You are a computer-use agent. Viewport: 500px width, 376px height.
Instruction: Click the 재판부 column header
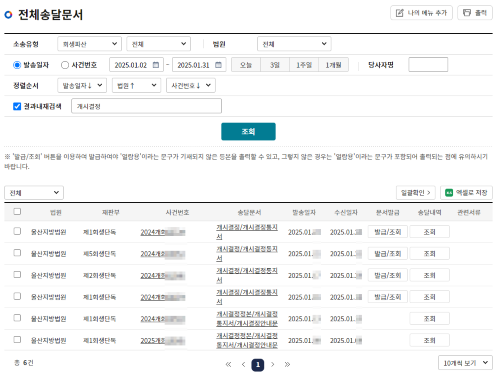click(111, 212)
